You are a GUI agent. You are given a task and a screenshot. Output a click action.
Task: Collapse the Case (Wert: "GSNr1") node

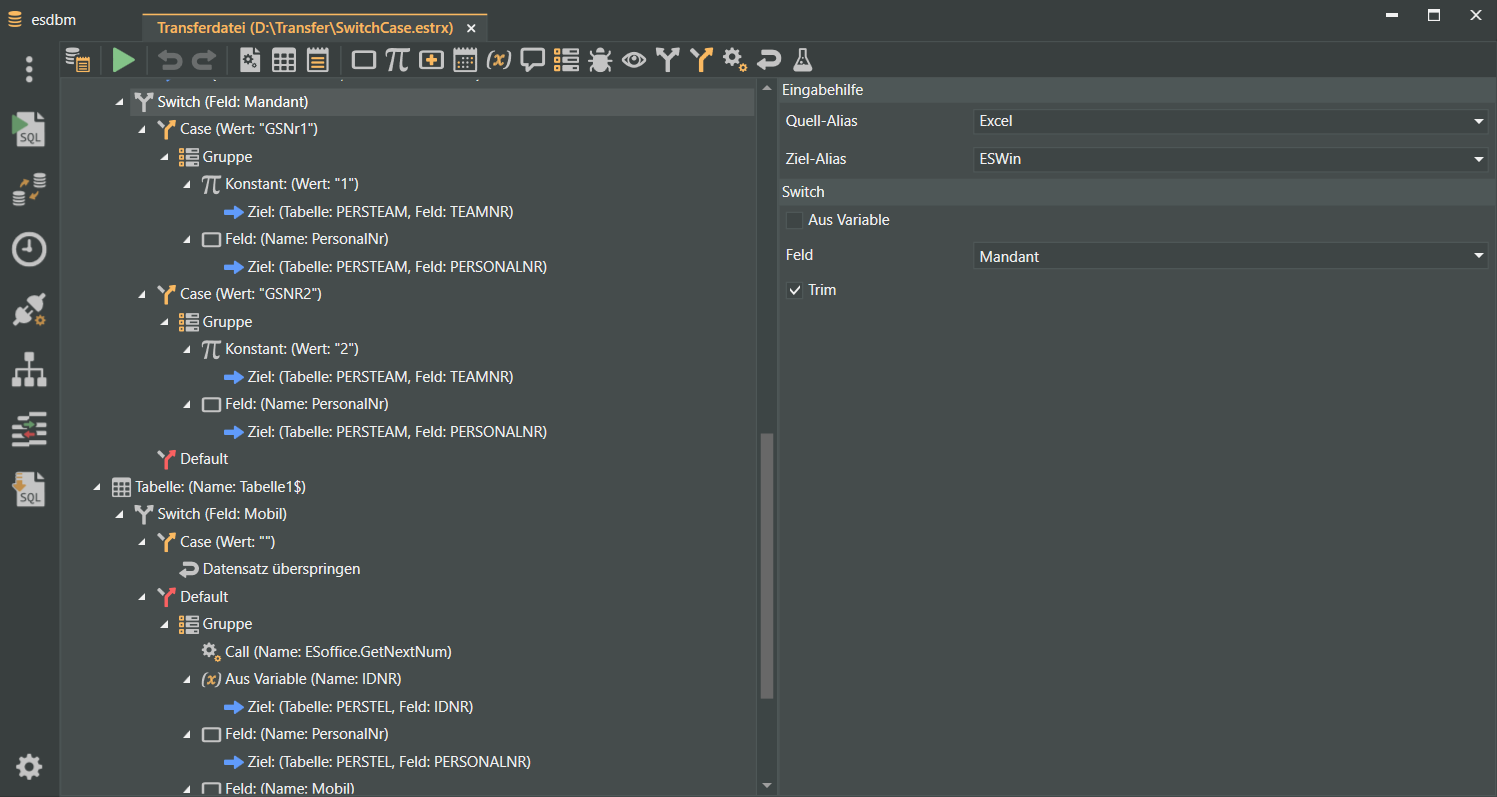point(143,129)
